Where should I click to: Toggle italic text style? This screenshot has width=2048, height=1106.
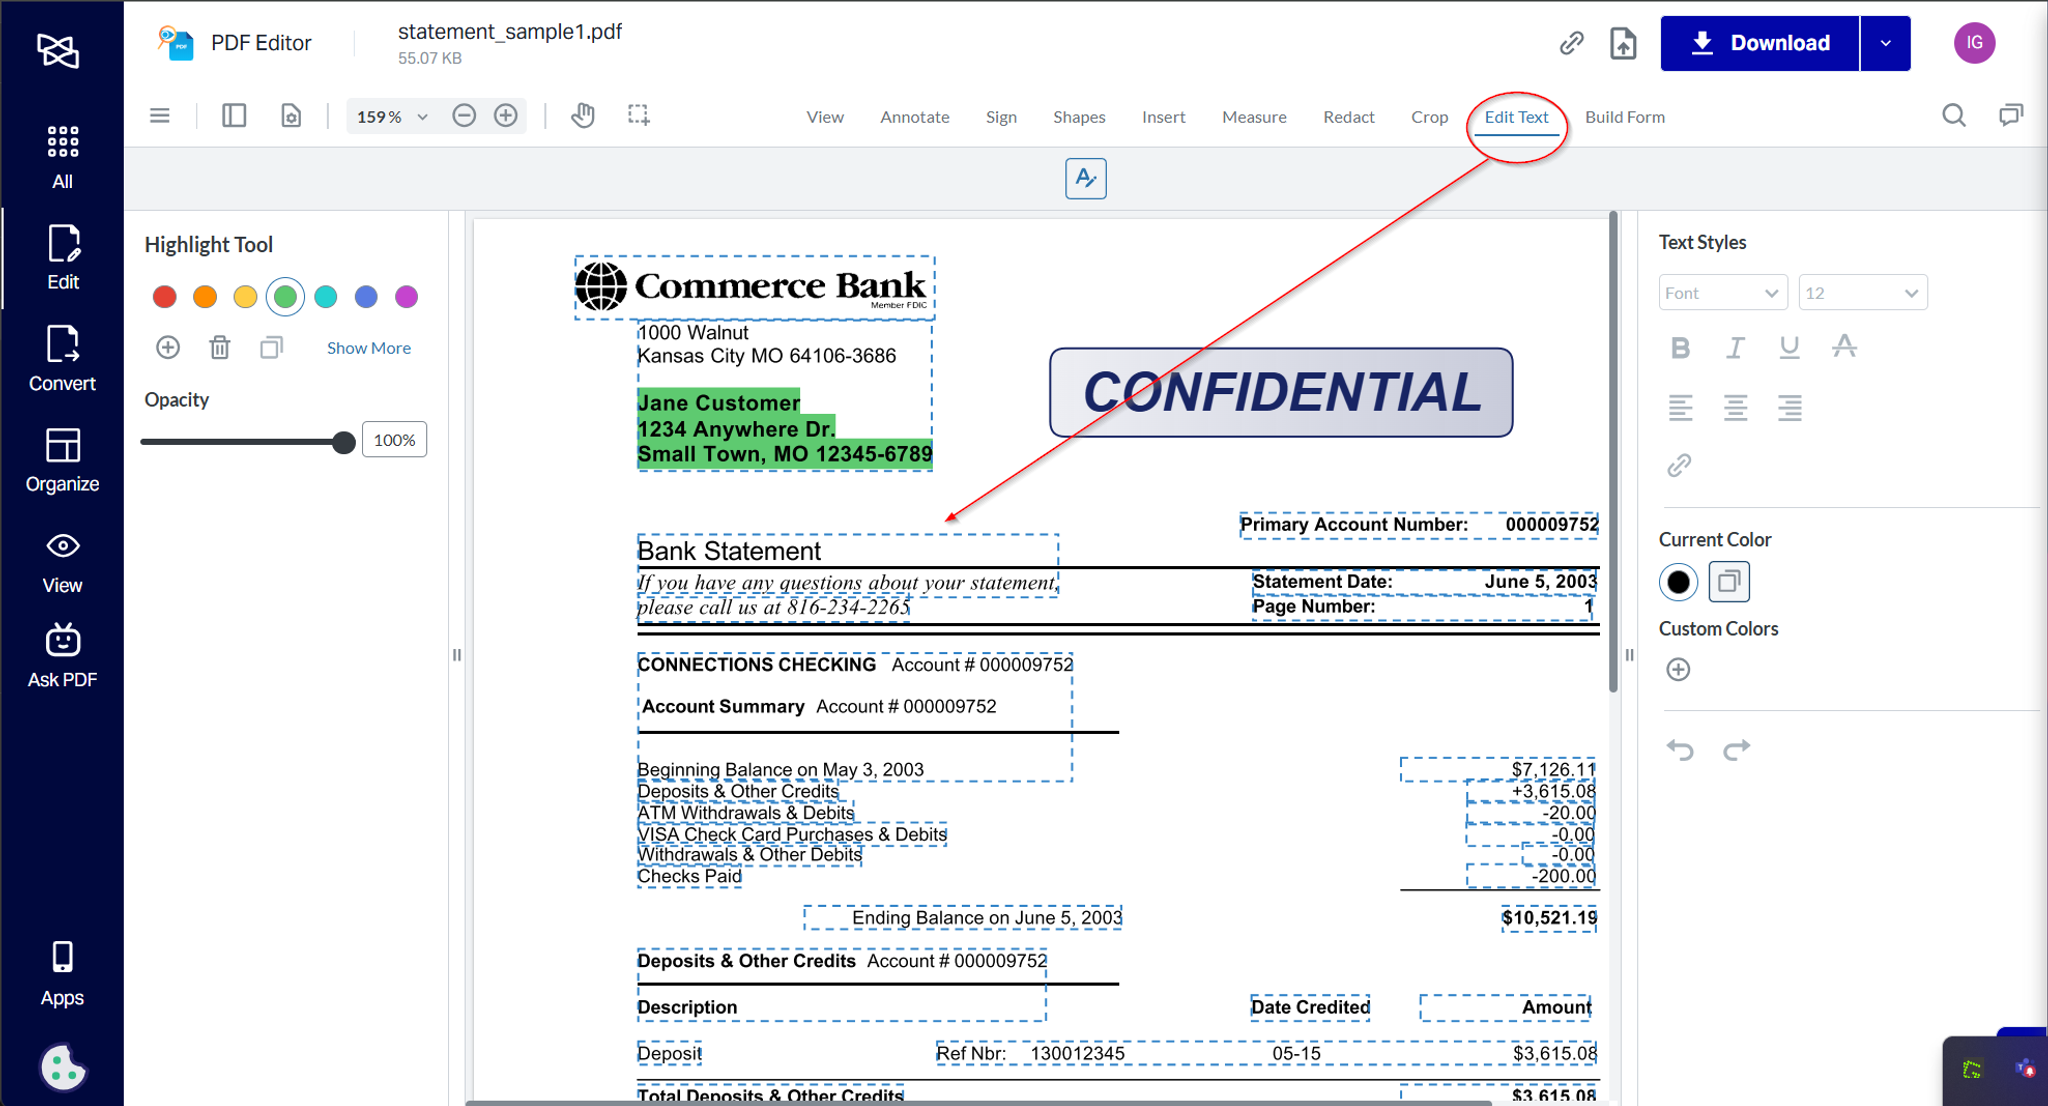(1735, 347)
